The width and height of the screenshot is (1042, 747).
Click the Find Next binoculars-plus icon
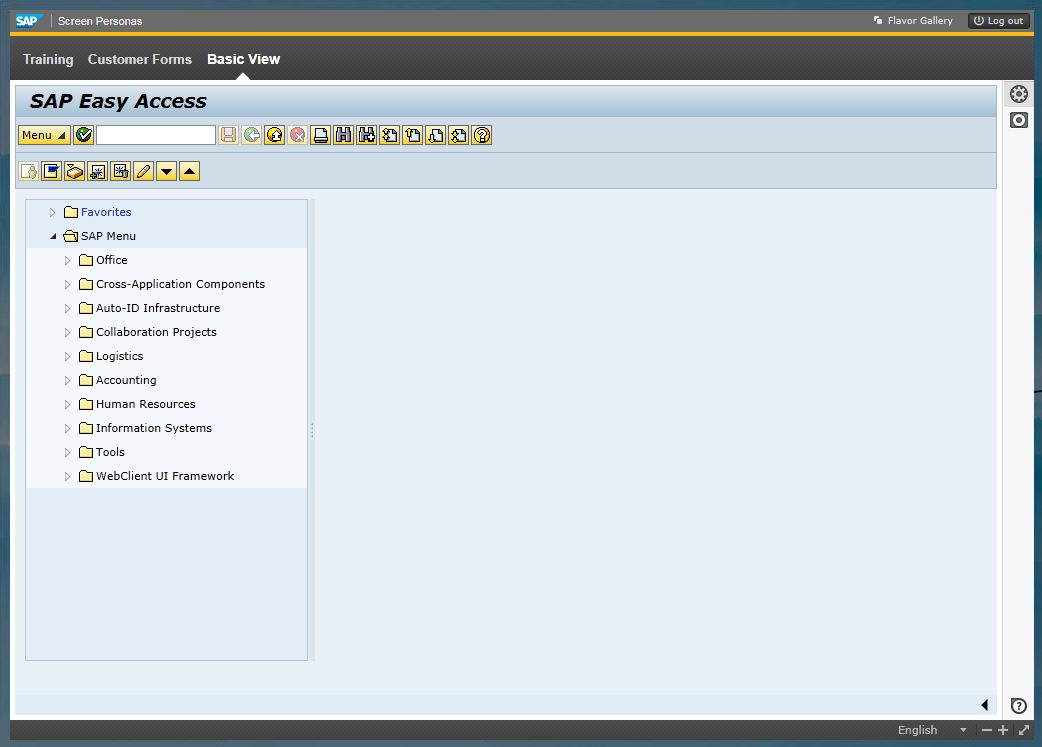pos(367,136)
